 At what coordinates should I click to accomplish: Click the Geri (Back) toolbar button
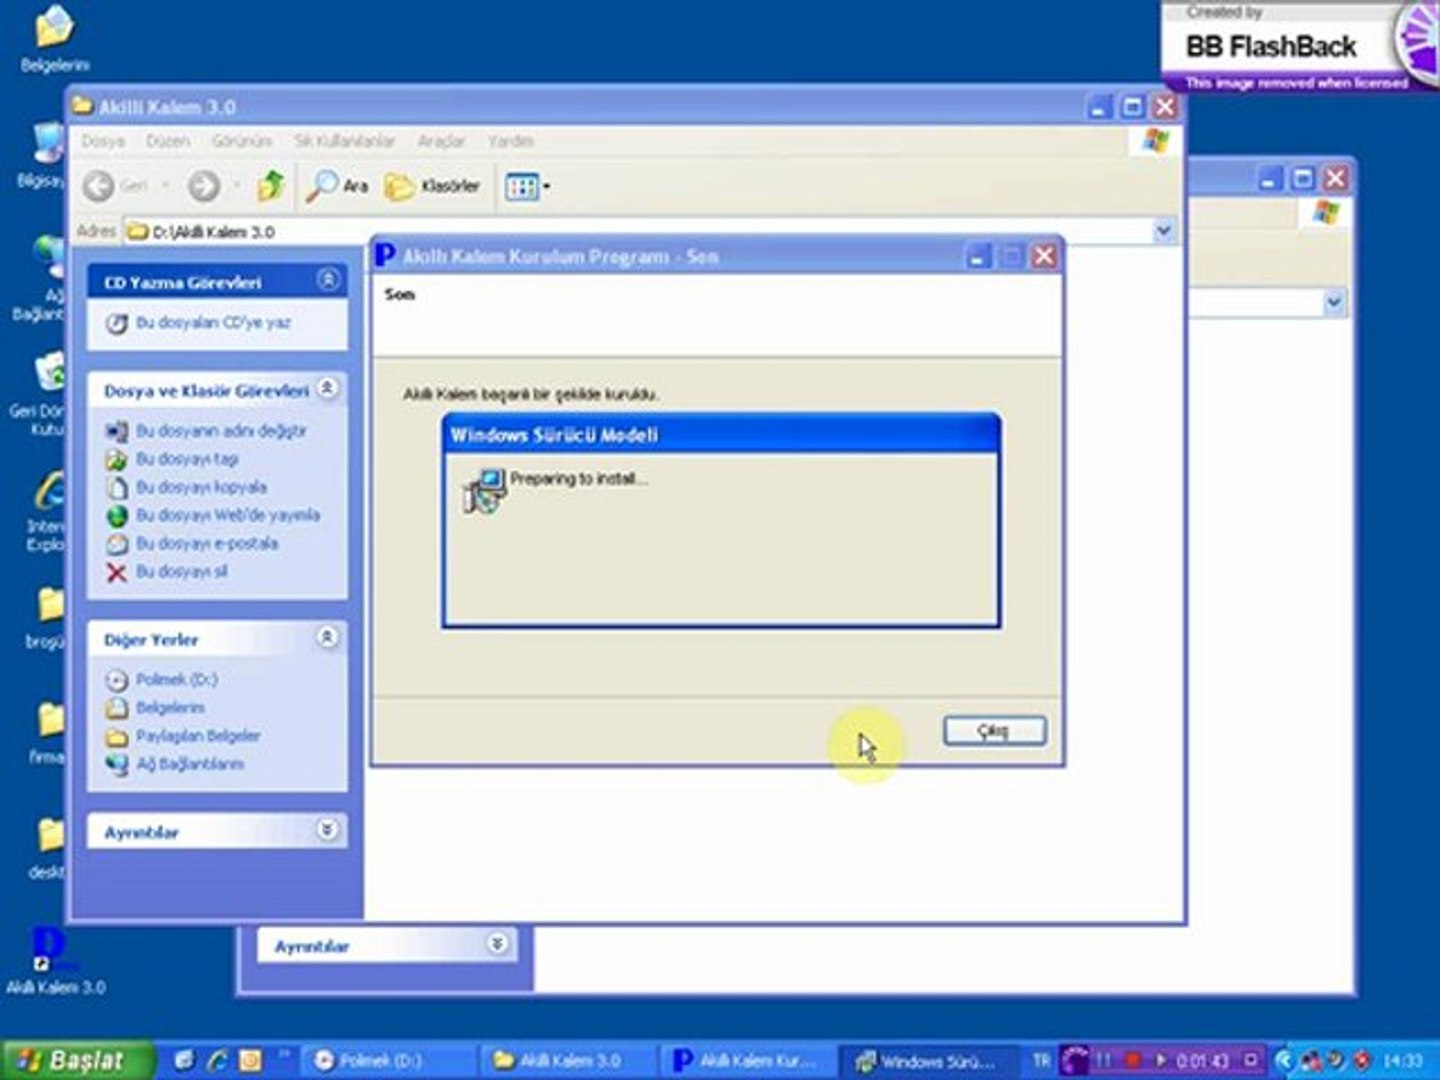coord(116,186)
